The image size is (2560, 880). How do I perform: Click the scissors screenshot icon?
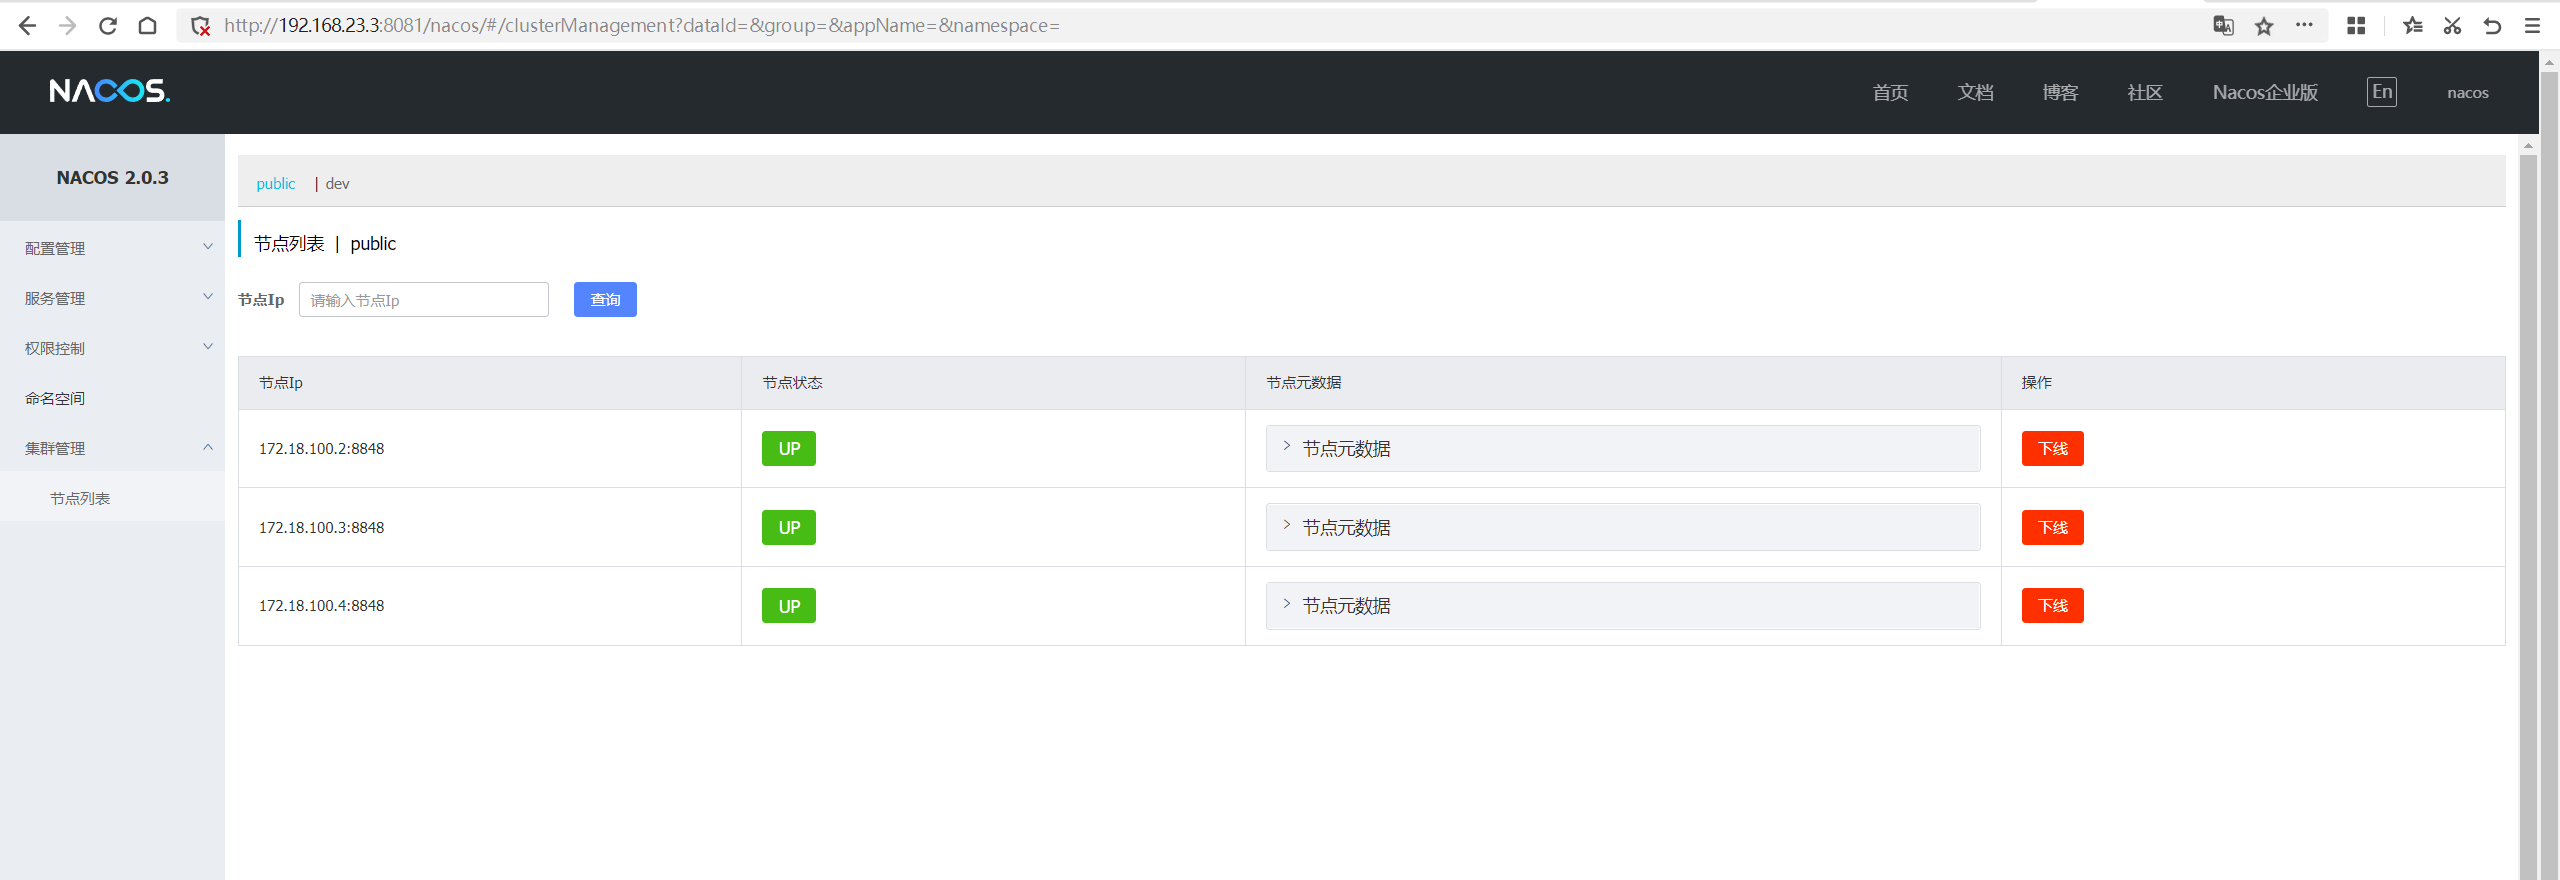pyautogui.click(x=2452, y=26)
